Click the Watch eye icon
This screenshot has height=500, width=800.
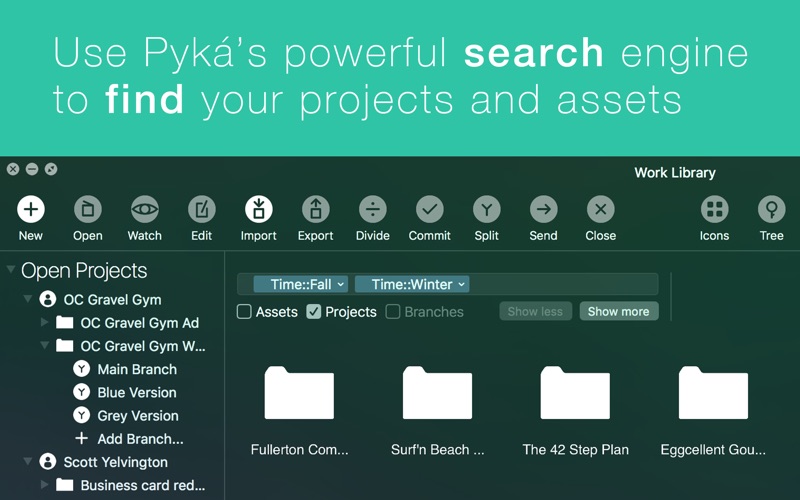click(145, 209)
